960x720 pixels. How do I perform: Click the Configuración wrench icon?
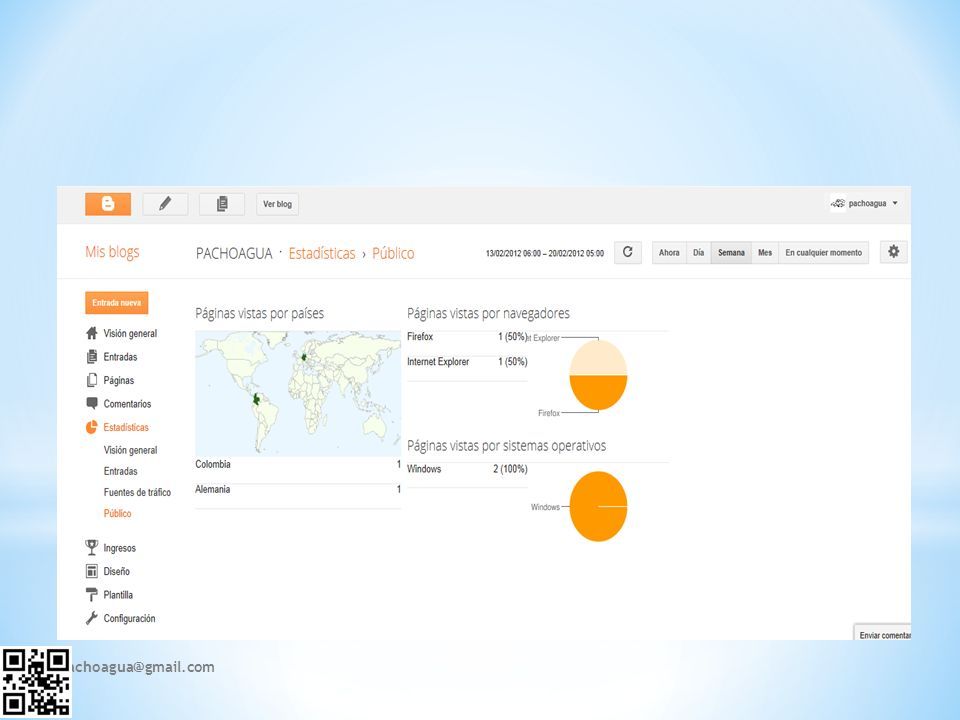tap(92, 618)
